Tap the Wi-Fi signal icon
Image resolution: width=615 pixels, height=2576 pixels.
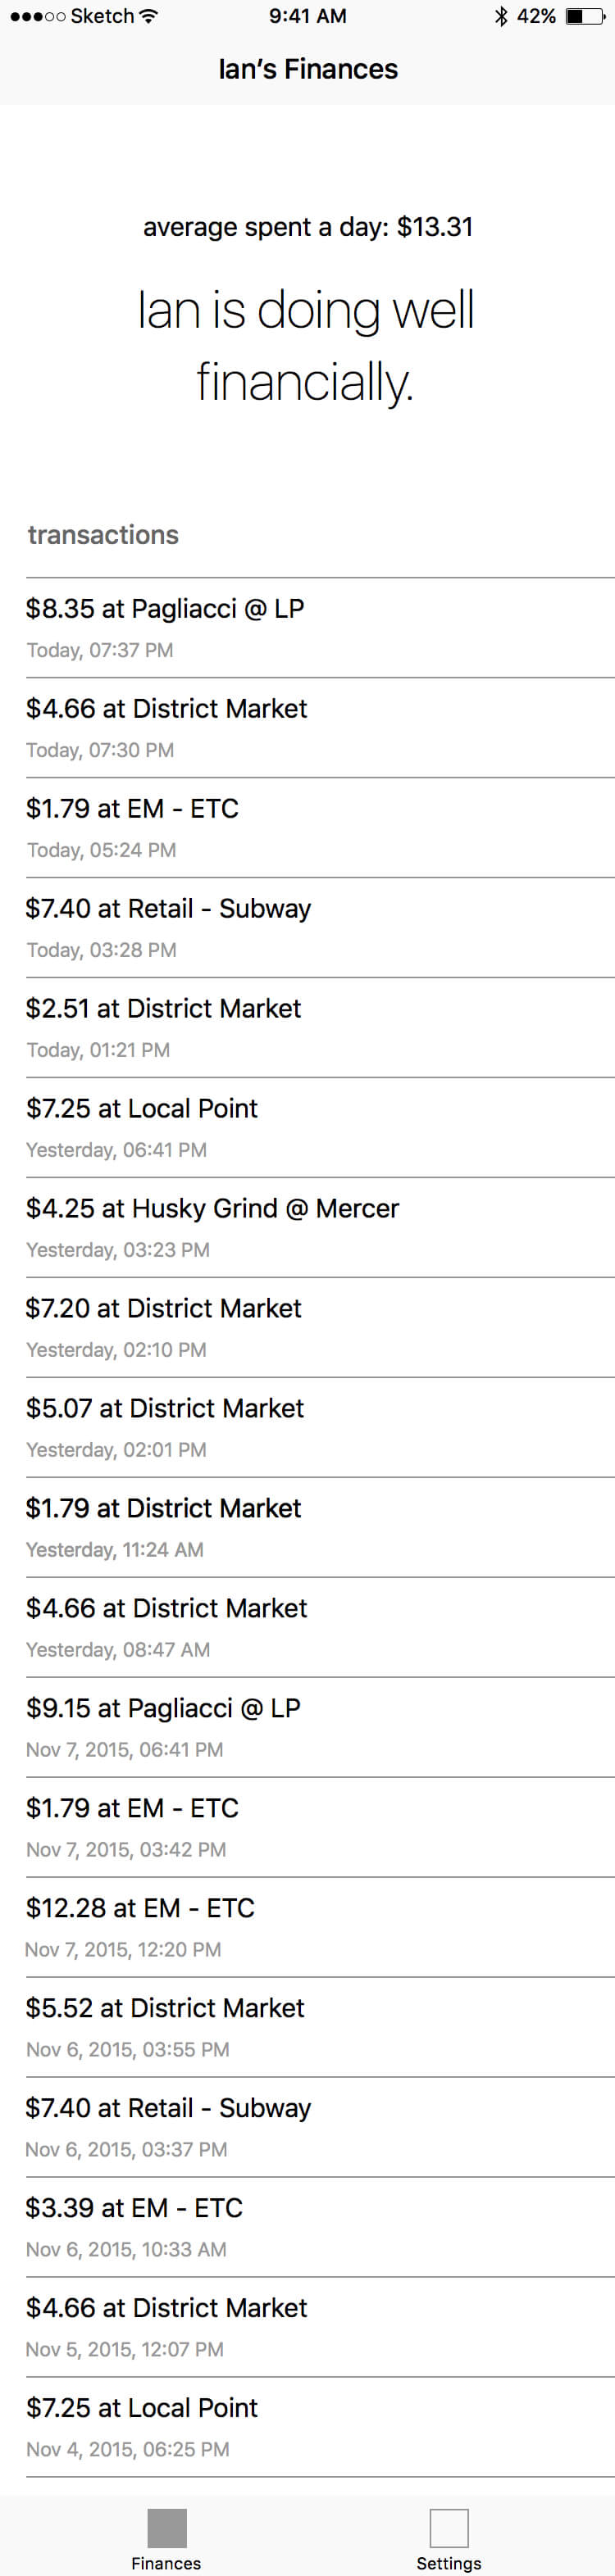tap(149, 16)
